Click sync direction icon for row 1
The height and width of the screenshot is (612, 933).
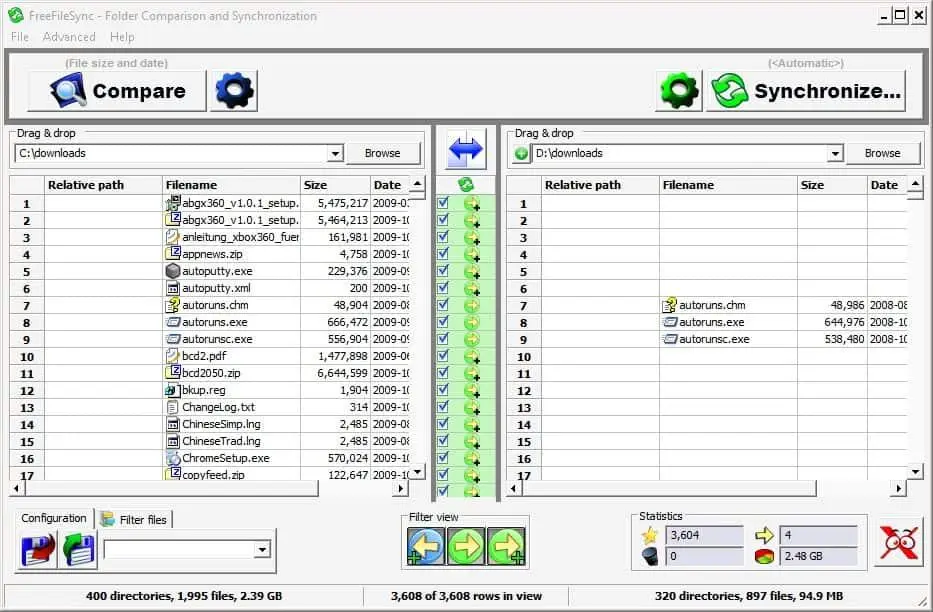click(x=472, y=203)
